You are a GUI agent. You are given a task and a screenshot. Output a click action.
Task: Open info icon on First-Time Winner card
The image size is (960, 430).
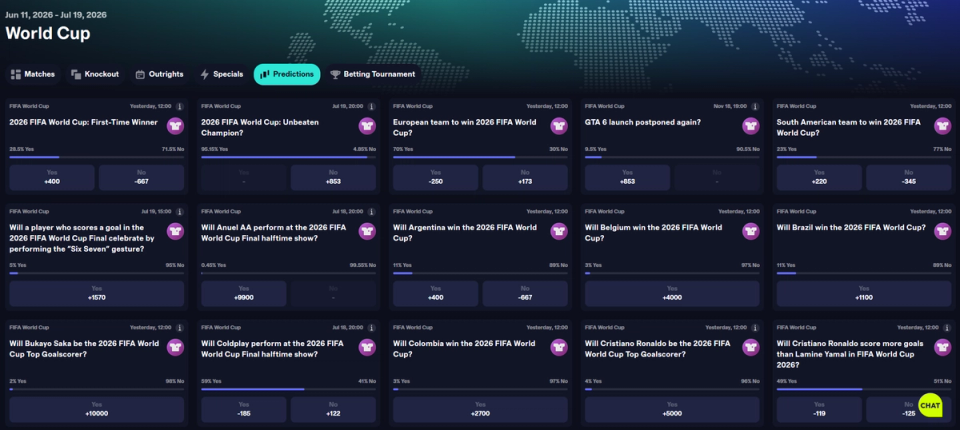180,107
